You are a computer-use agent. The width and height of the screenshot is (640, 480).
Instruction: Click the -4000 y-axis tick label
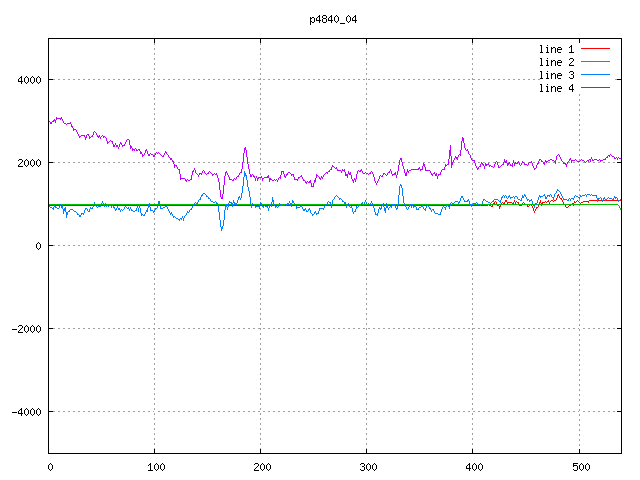(24, 412)
